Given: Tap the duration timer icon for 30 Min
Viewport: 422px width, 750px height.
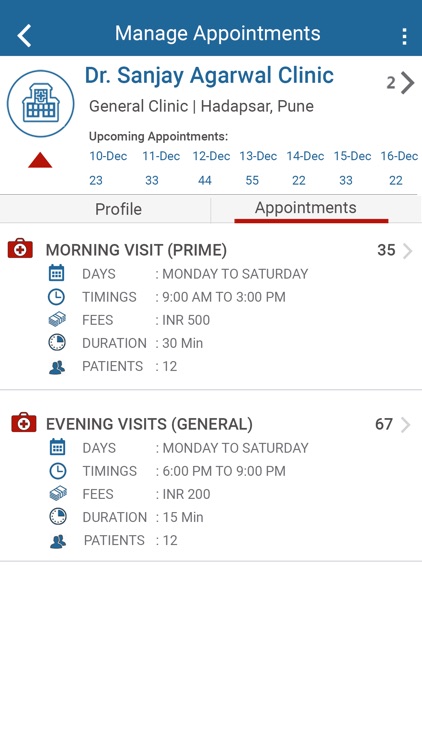Looking at the screenshot, I should click(x=57, y=342).
